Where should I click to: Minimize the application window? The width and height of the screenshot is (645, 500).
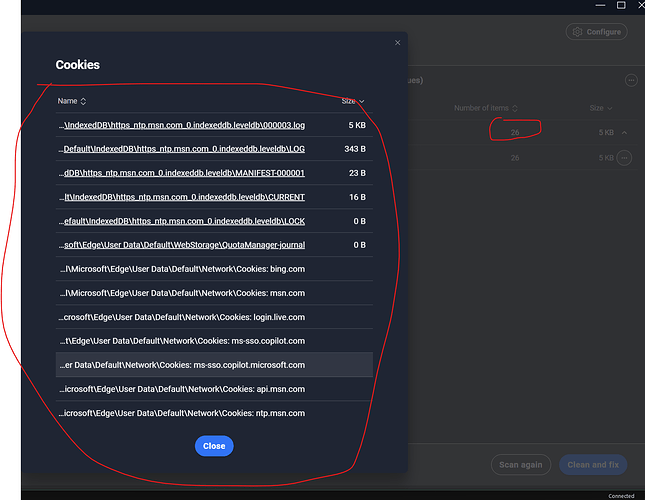point(600,5)
